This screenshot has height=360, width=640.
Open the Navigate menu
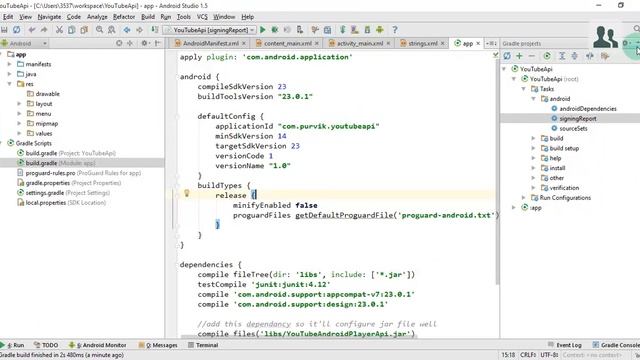tap(49, 17)
